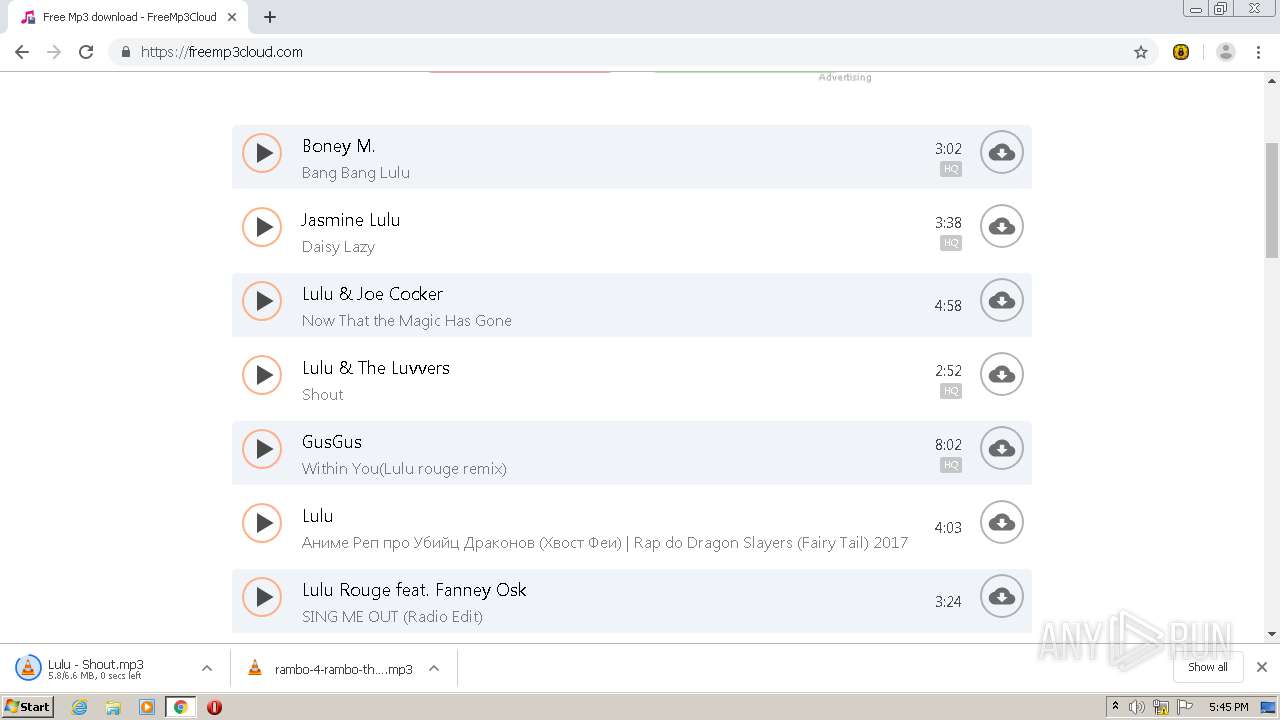This screenshot has width=1280, height=720.
Task: Open Chrome three-dot menu
Action: click(x=1258, y=52)
